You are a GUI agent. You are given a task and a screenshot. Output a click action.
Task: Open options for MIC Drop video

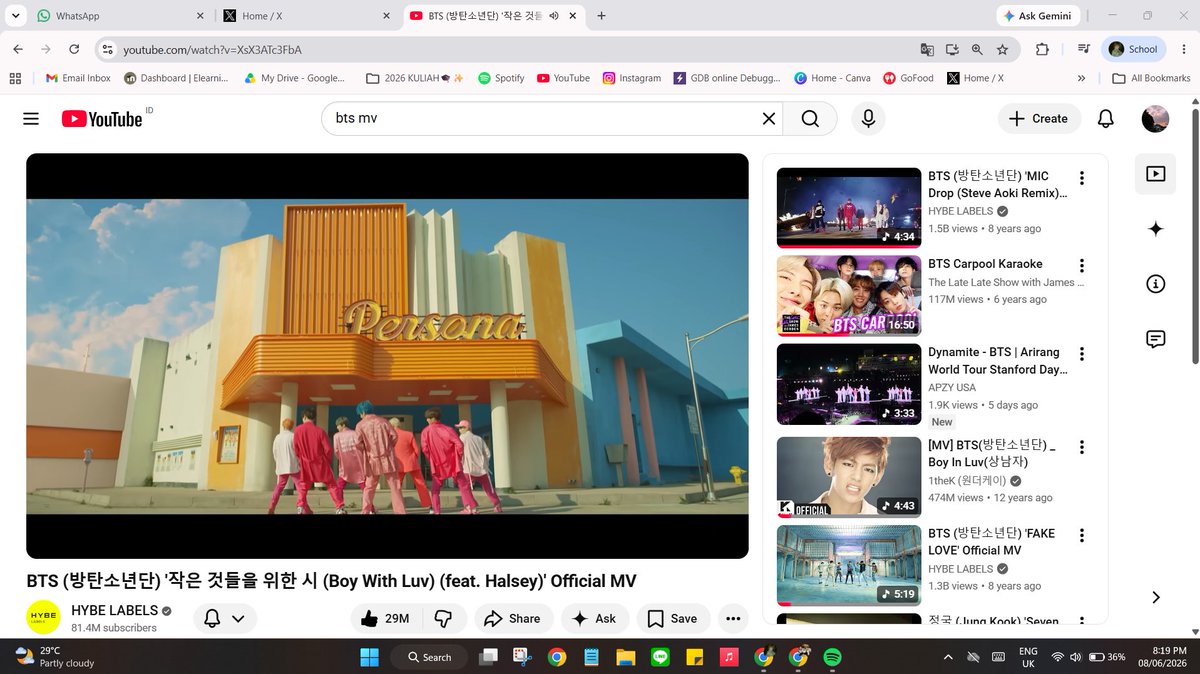click(1081, 178)
